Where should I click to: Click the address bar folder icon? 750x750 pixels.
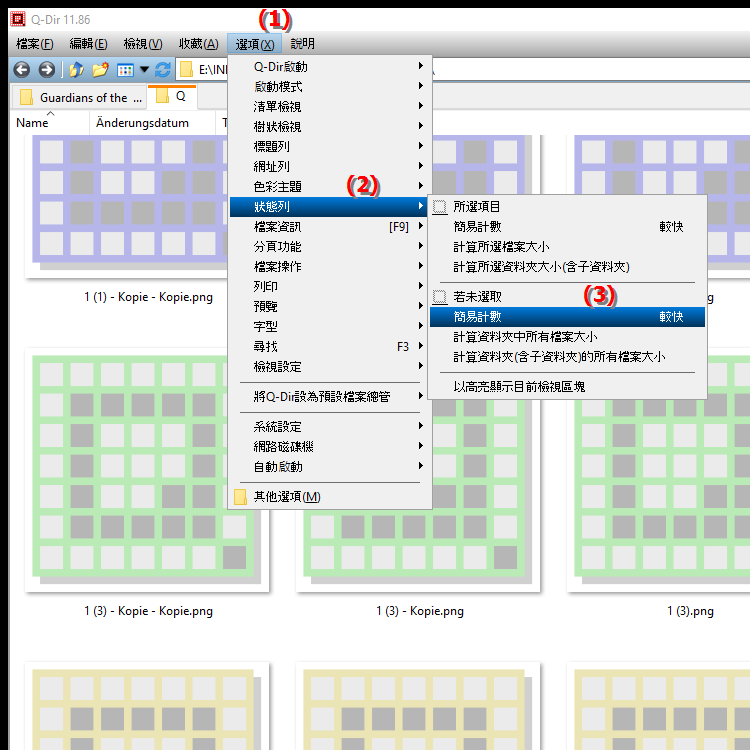pyautogui.click(x=187, y=70)
